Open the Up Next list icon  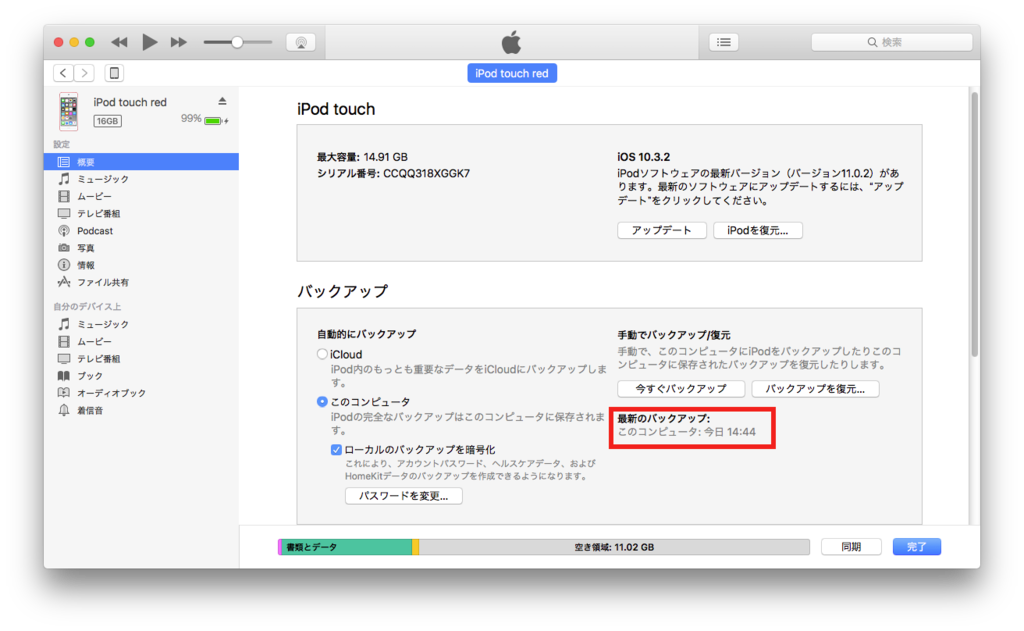point(724,42)
